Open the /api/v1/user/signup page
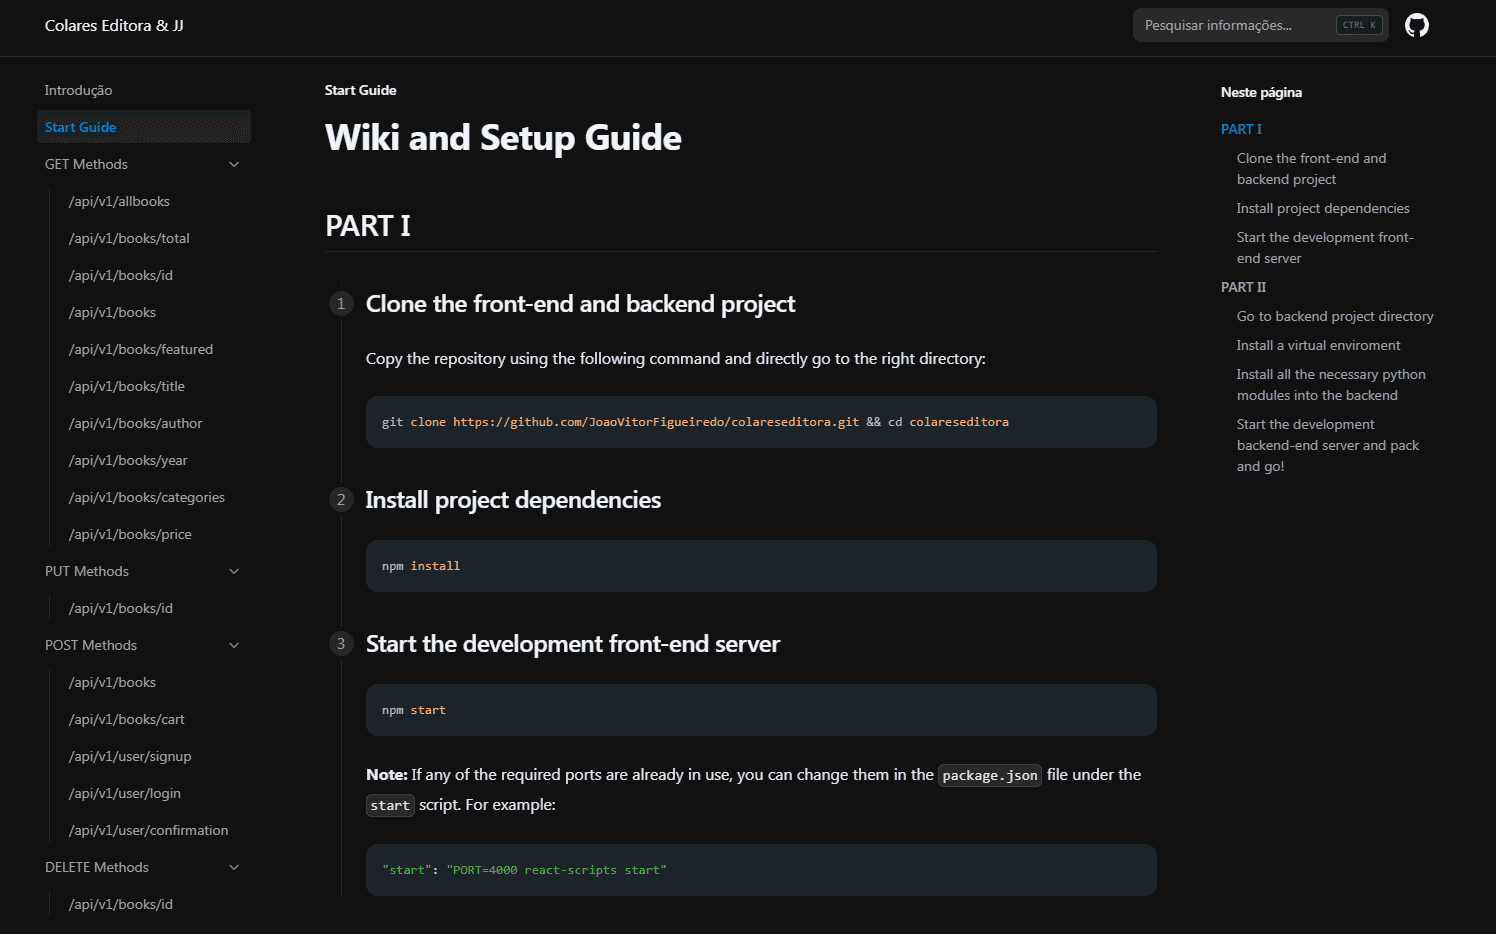This screenshot has height=934, width=1496. tap(130, 756)
